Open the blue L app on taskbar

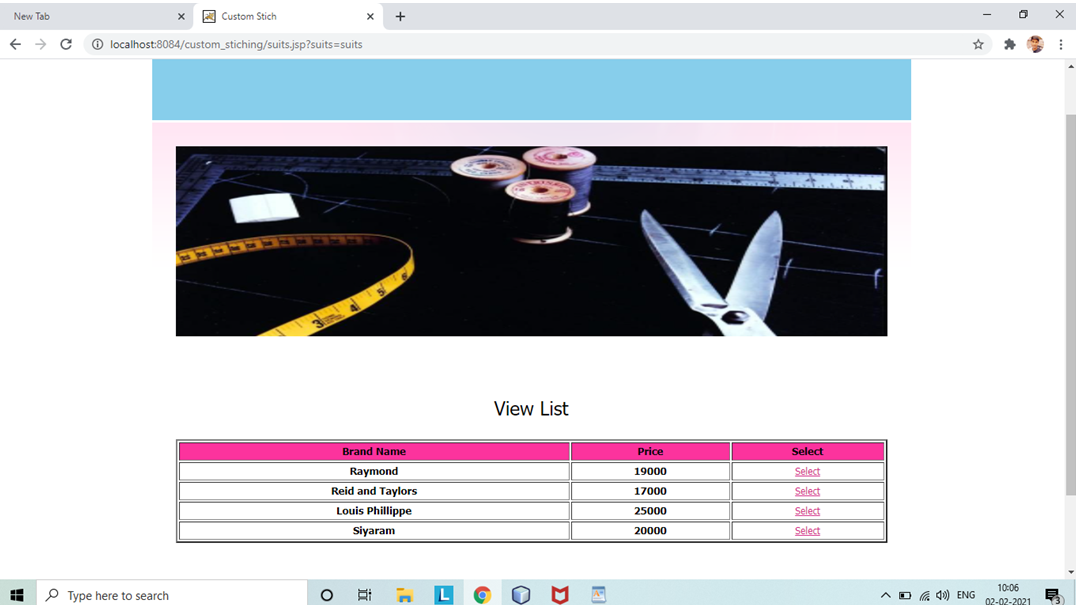pyautogui.click(x=443, y=595)
